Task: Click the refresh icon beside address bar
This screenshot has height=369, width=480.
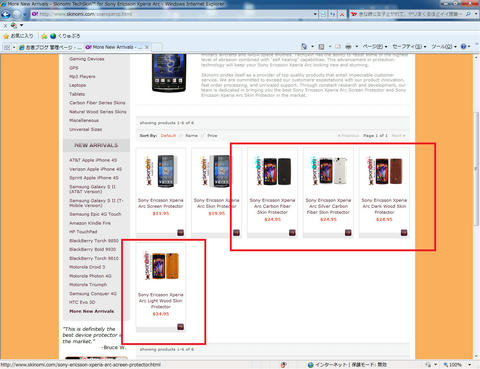Action: tap(332, 14)
